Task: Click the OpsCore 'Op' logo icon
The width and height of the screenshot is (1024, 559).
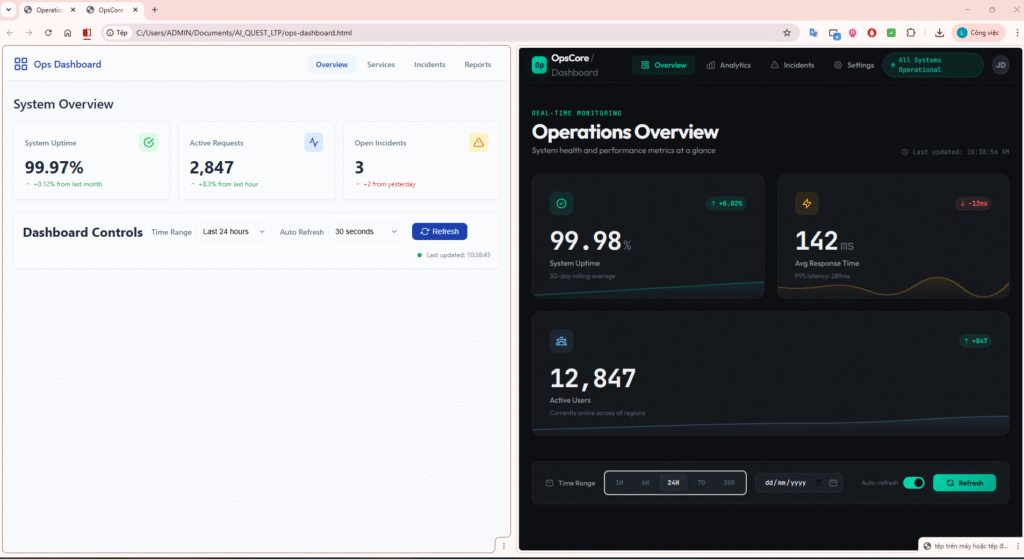Action: point(539,65)
